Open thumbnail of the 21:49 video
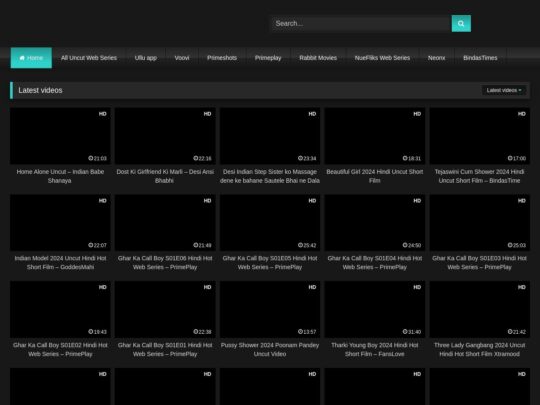Screen dimensions: 540x405 (165, 222)
